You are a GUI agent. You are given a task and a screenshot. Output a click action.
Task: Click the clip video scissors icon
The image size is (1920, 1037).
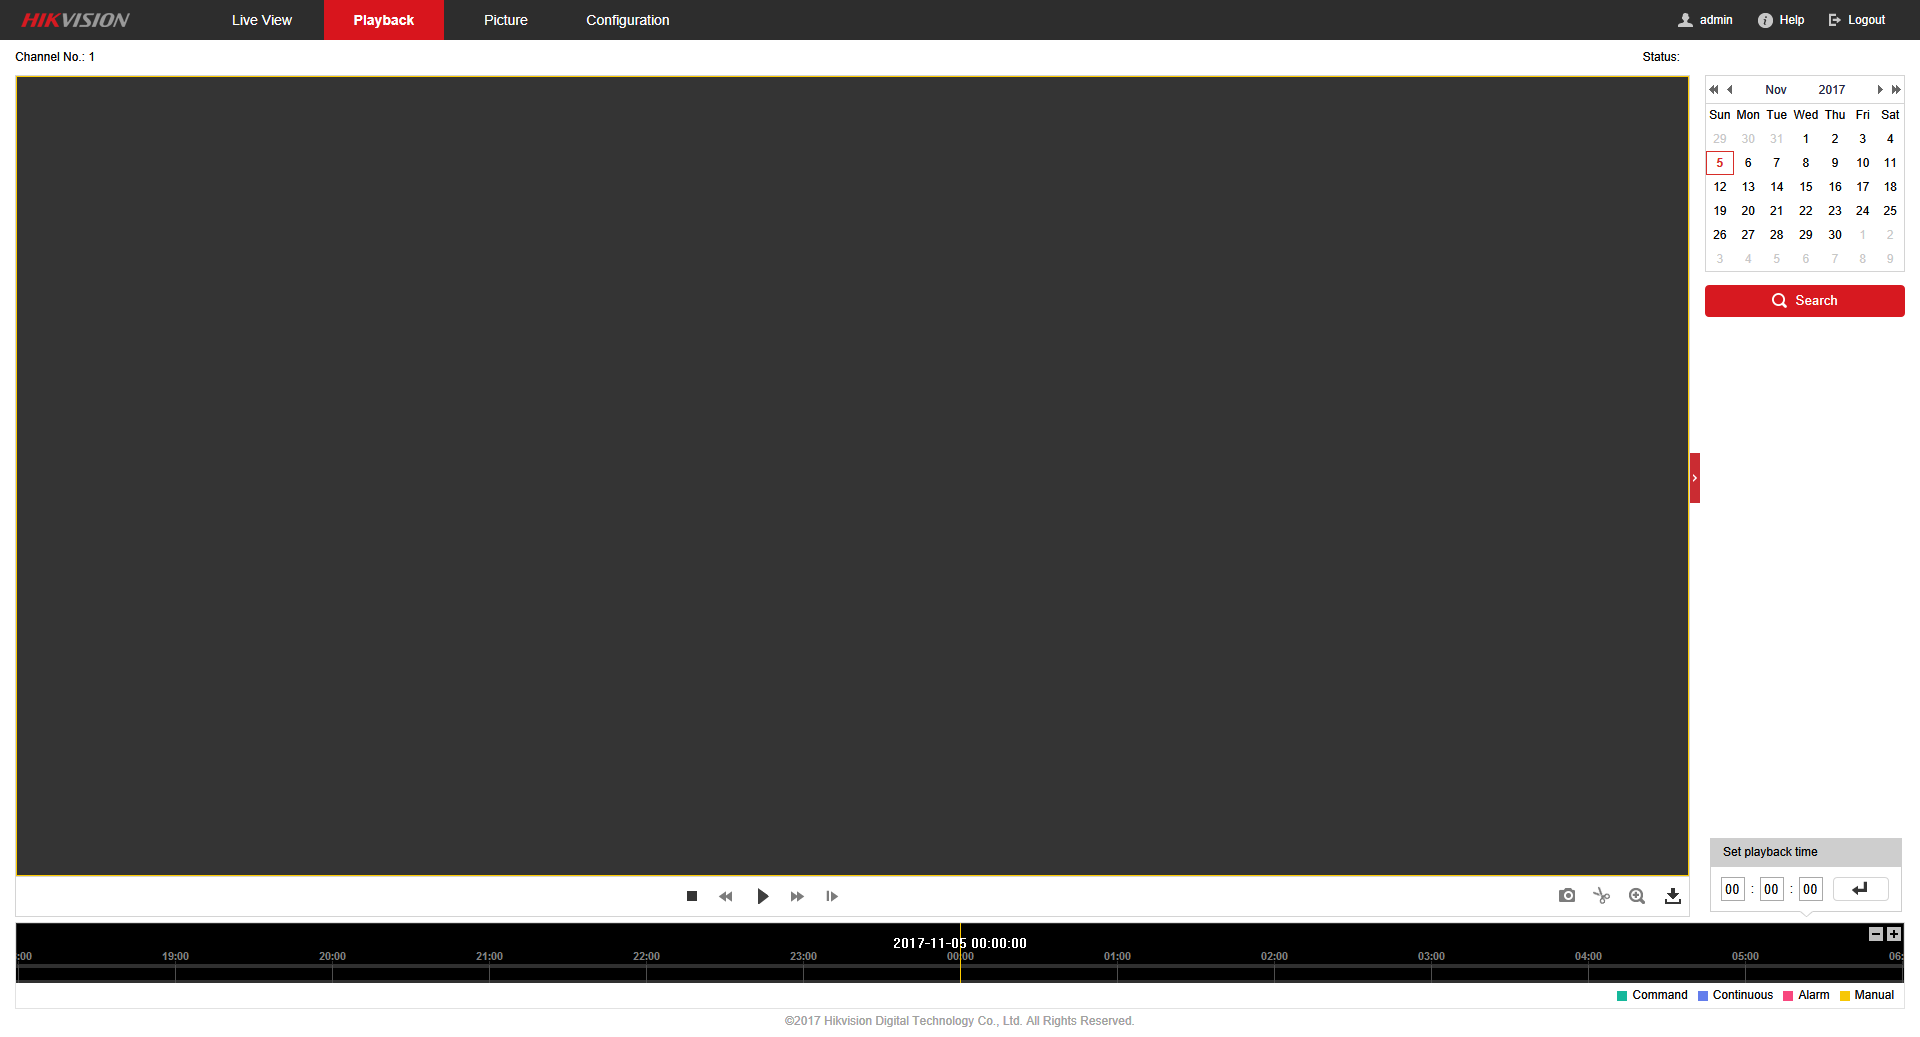click(x=1601, y=896)
